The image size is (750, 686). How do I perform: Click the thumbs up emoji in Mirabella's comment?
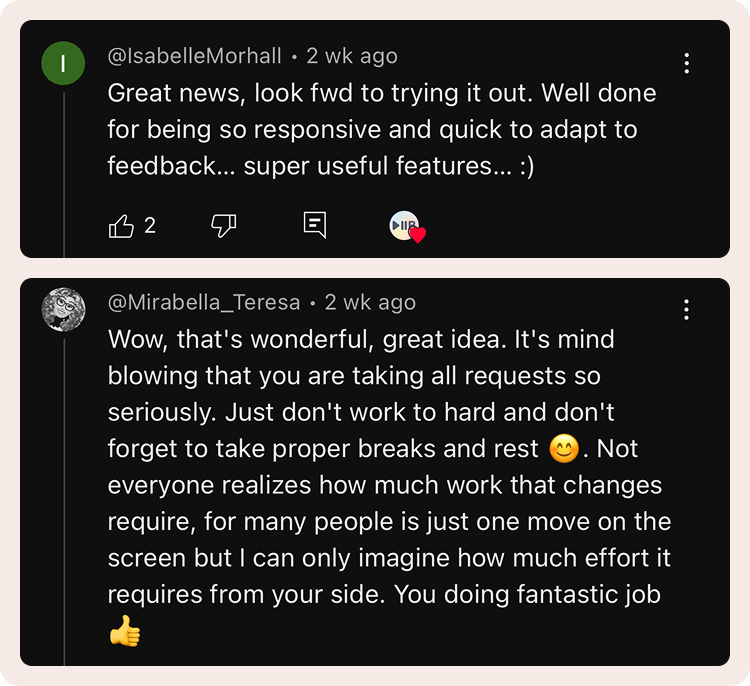coord(125,631)
